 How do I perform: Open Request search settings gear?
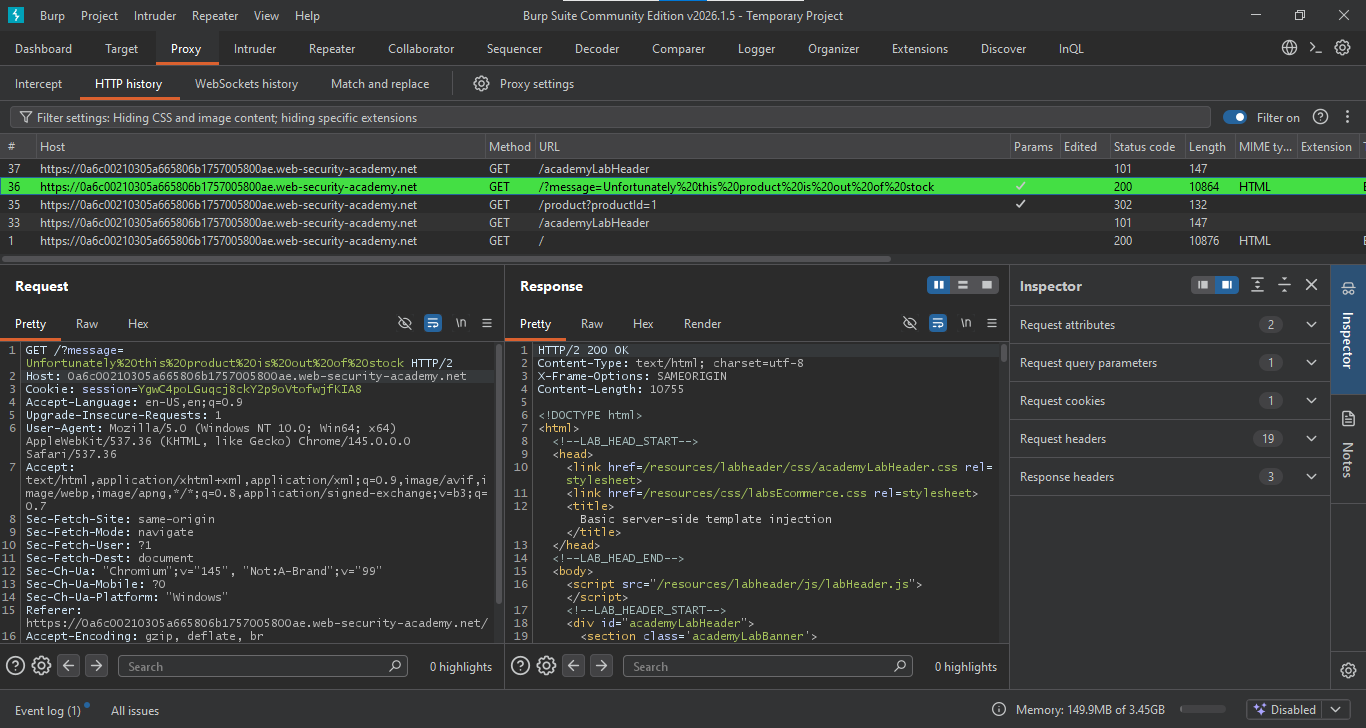[x=41, y=666]
